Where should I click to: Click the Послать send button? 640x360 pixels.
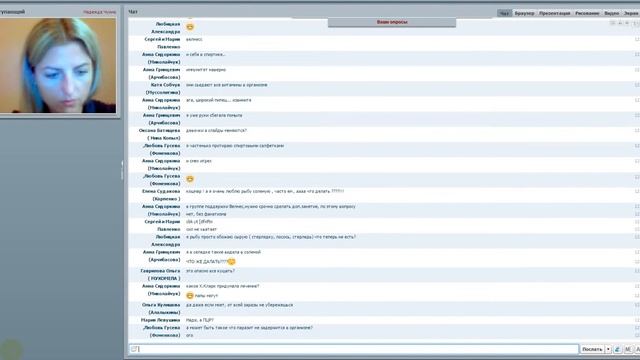[592, 349]
